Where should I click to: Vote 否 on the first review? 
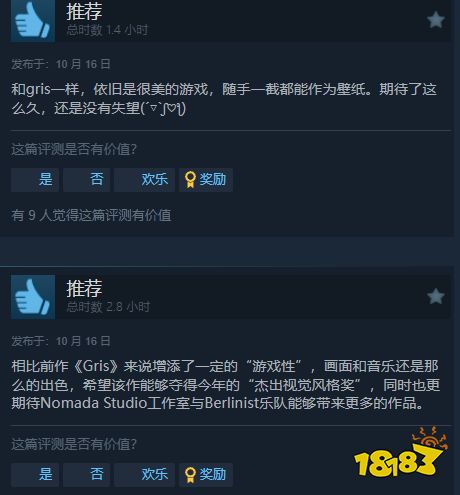tap(87, 180)
